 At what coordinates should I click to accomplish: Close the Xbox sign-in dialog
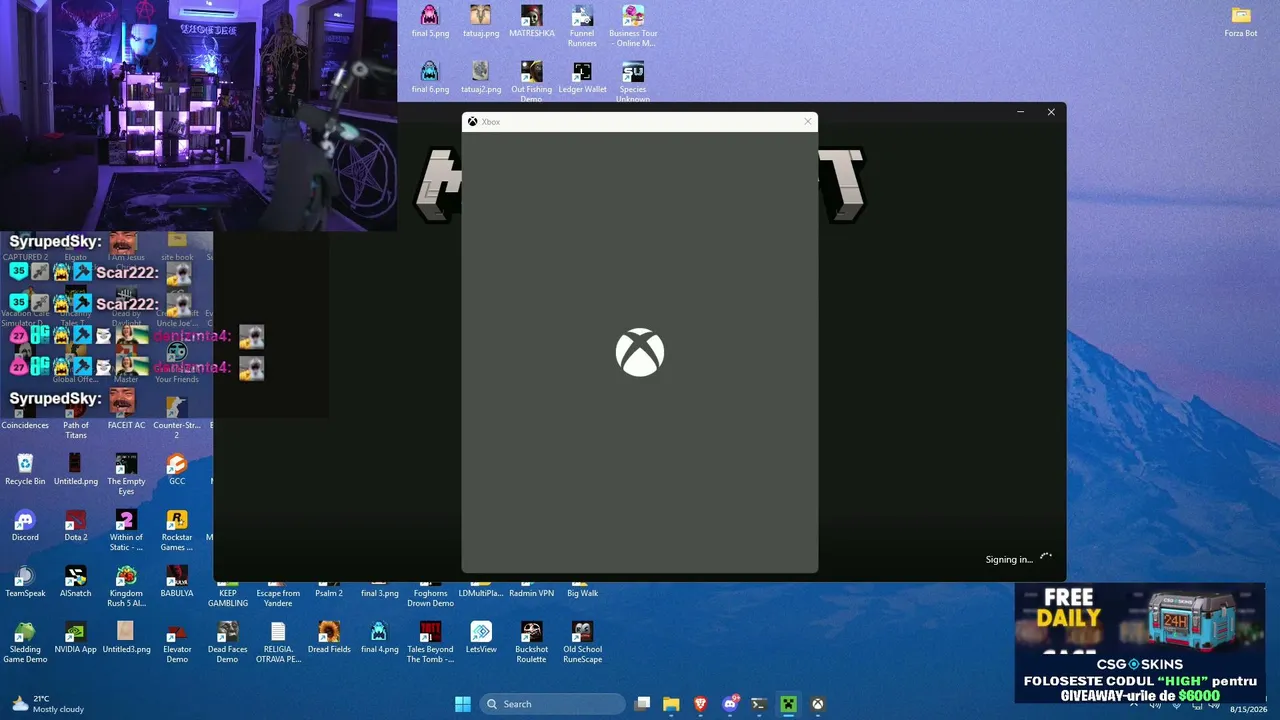[808, 122]
